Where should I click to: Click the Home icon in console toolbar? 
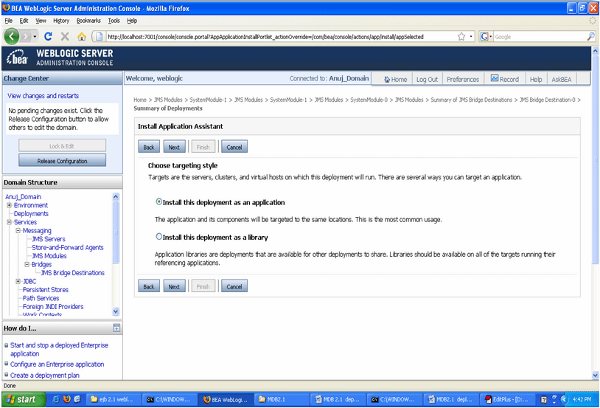click(387, 80)
